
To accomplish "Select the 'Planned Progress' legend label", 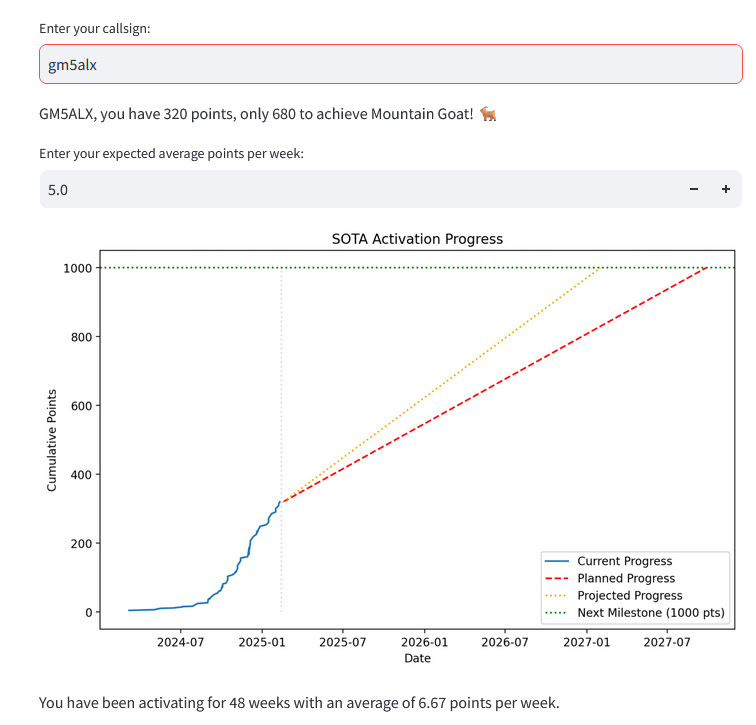I will click(x=626, y=578).
